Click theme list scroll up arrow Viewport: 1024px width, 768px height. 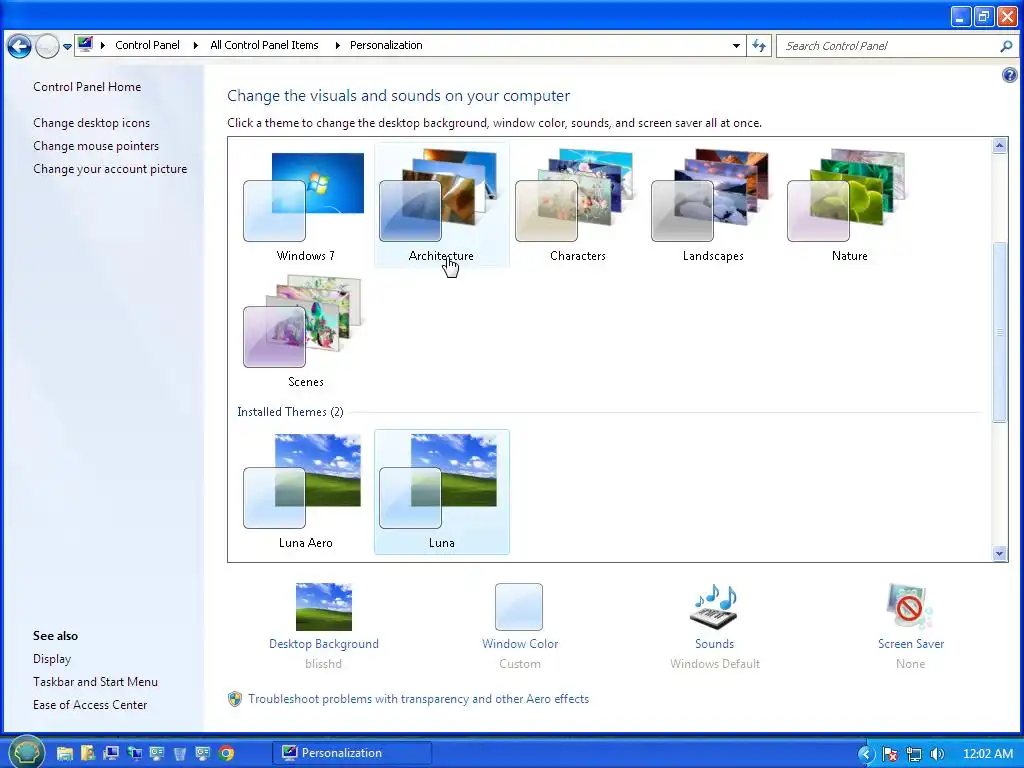[x=999, y=146]
